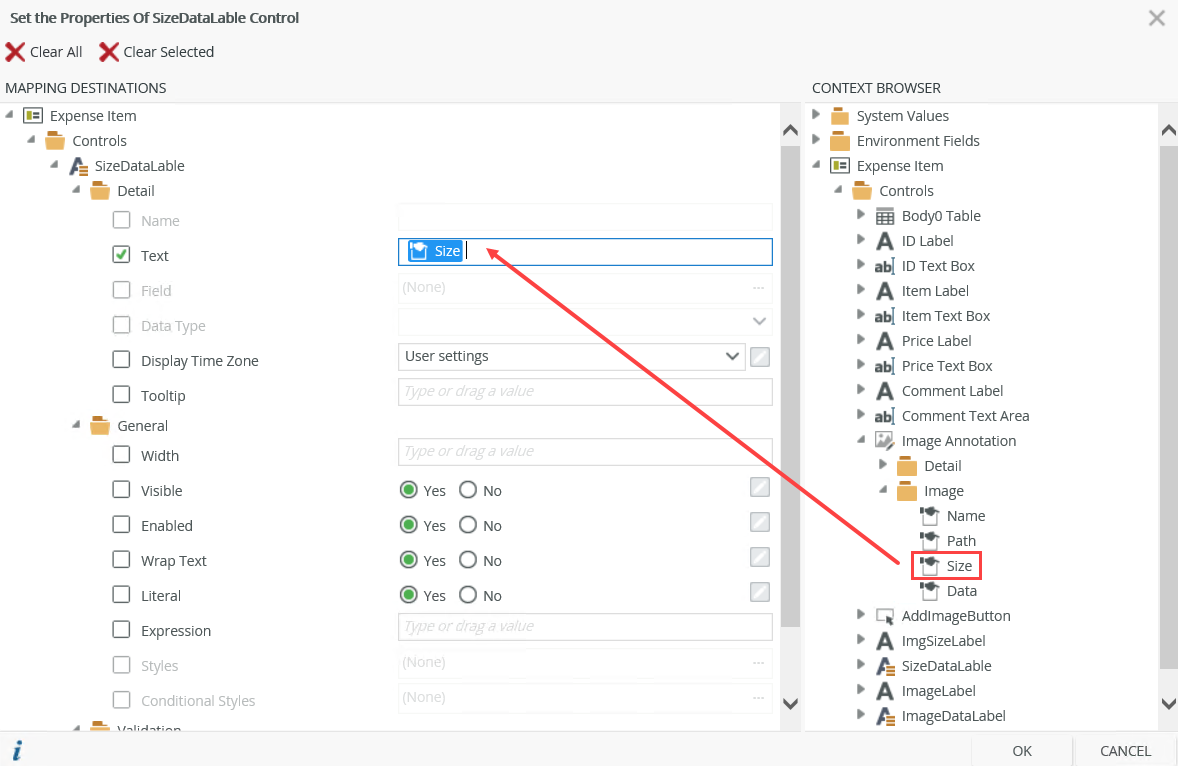Enable the Tooltip property checkbox
Screen dimensions: 1178x766
pyautogui.click(x=122, y=395)
